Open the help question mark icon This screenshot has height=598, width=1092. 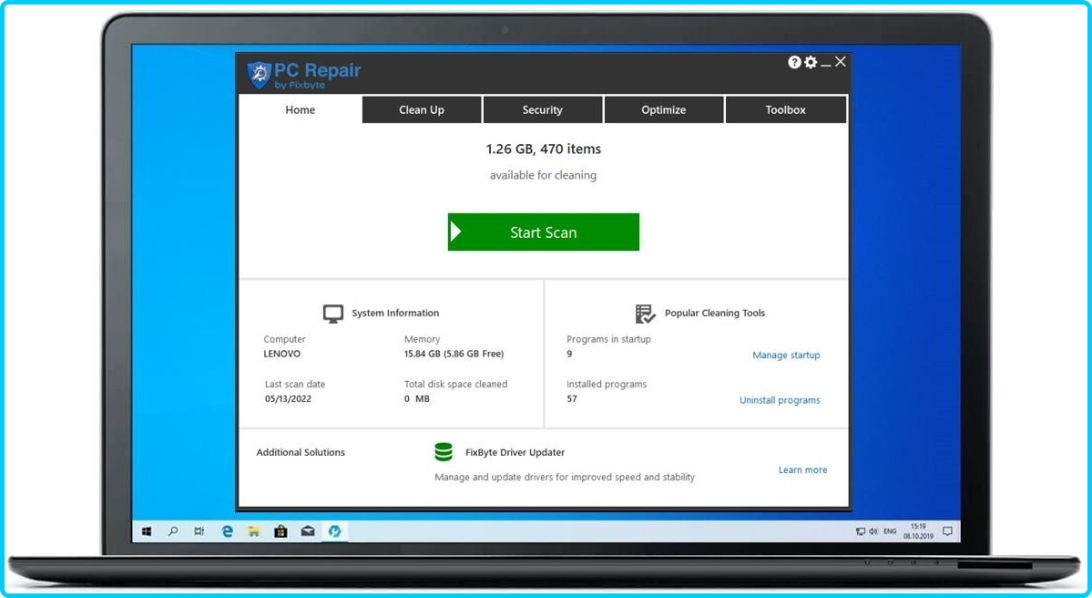pyautogui.click(x=794, y=62)
